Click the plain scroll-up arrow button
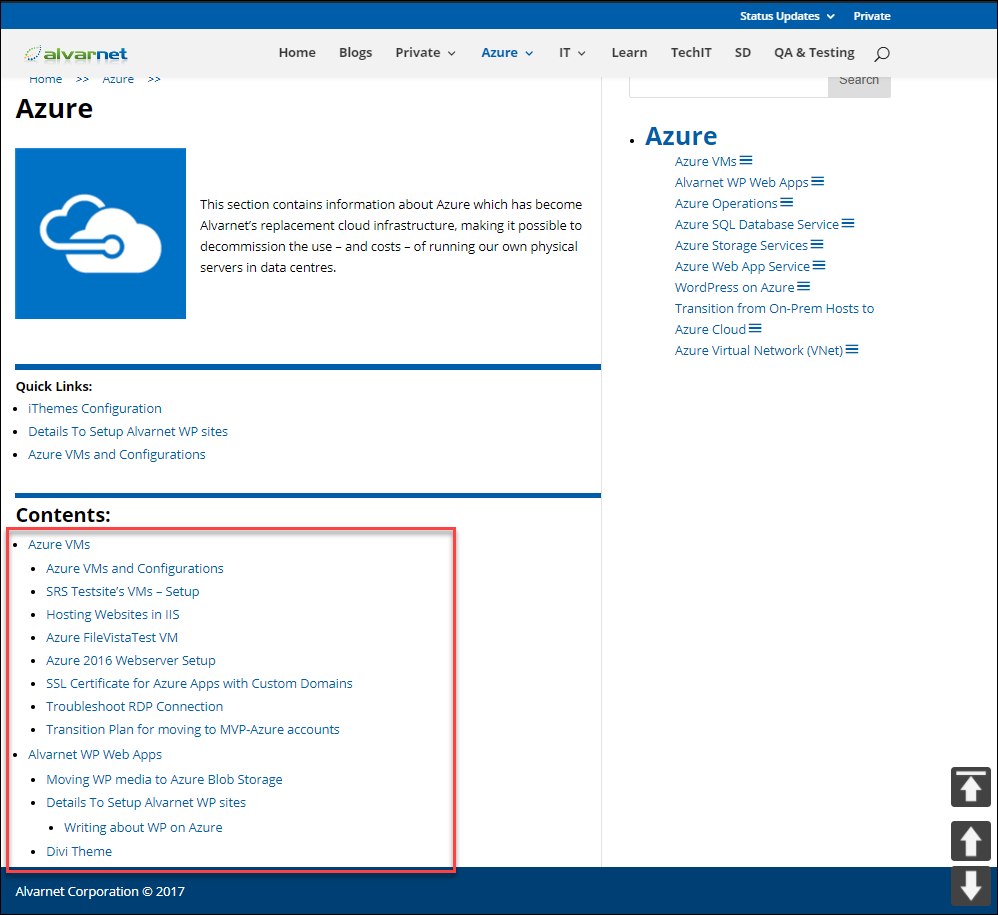 tap(971, 841)
